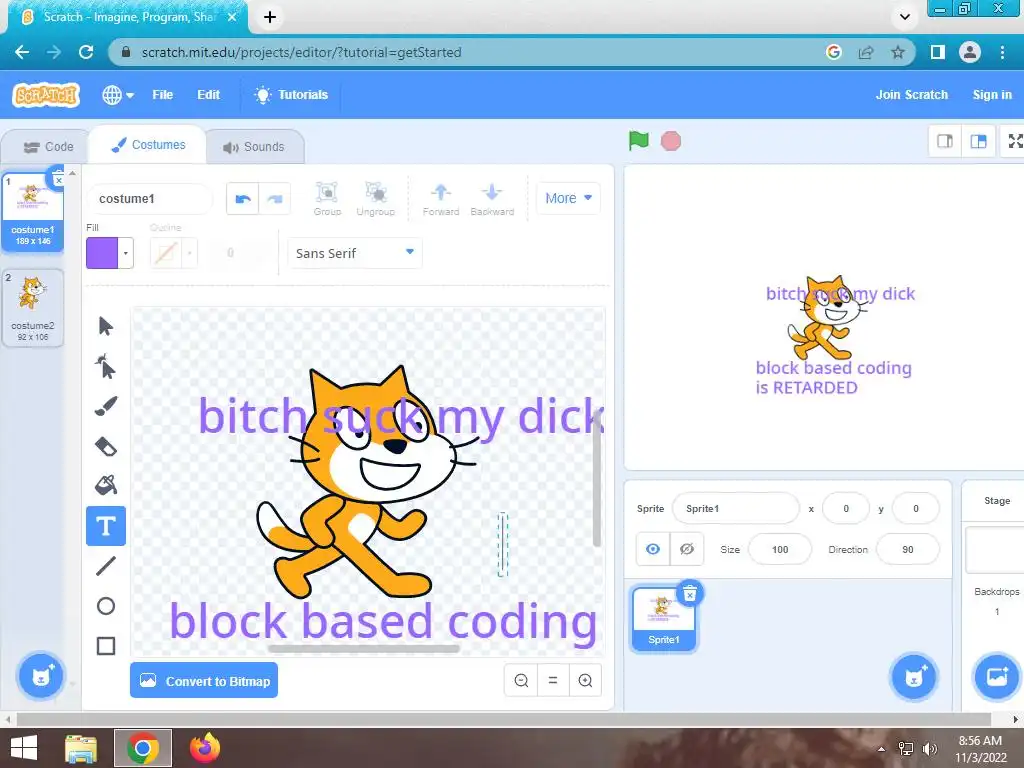Hide the sprite with crossed-eye icon
The image size is (1024, 768).
click(686, 549)
